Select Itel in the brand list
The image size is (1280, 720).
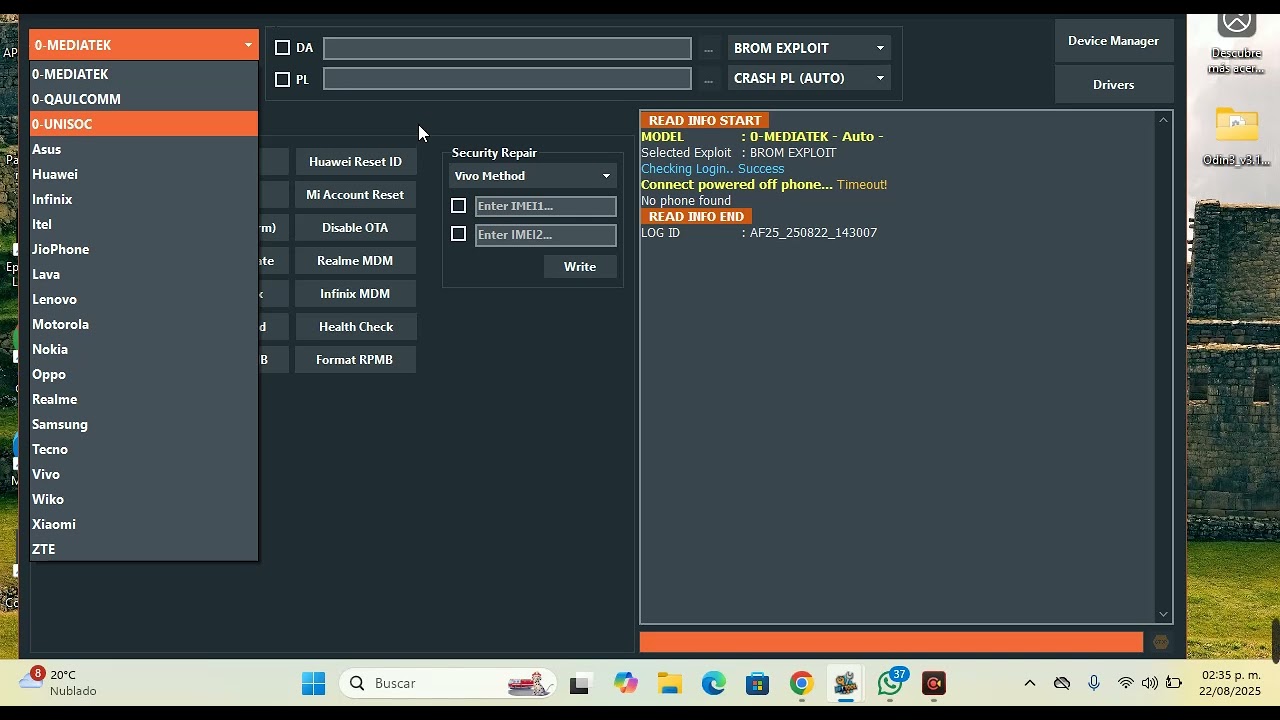[x=144, y=224]
